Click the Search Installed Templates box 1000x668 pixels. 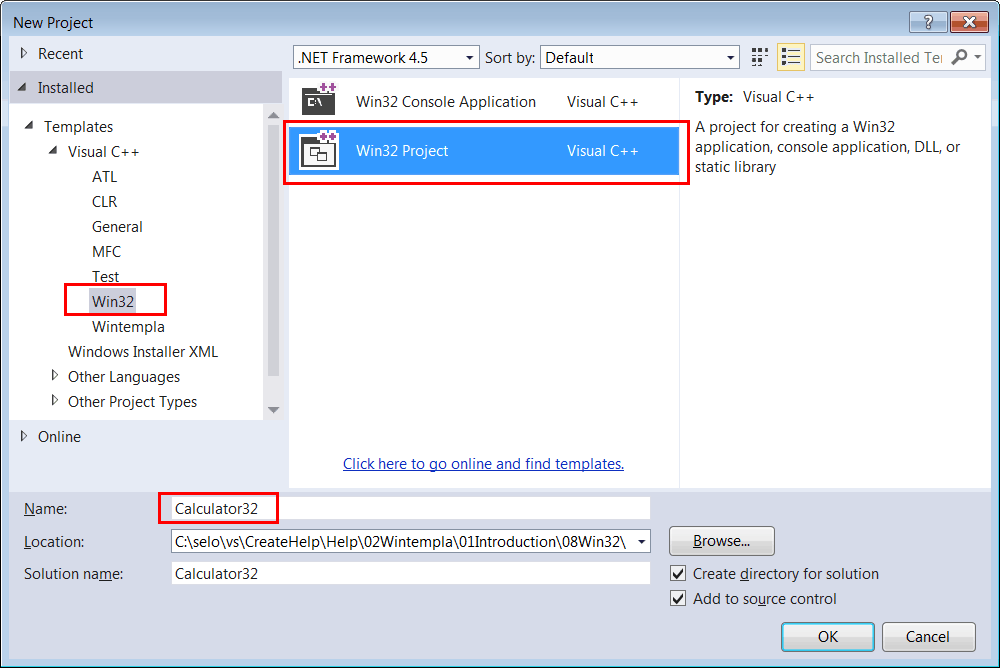pos(879,57)
